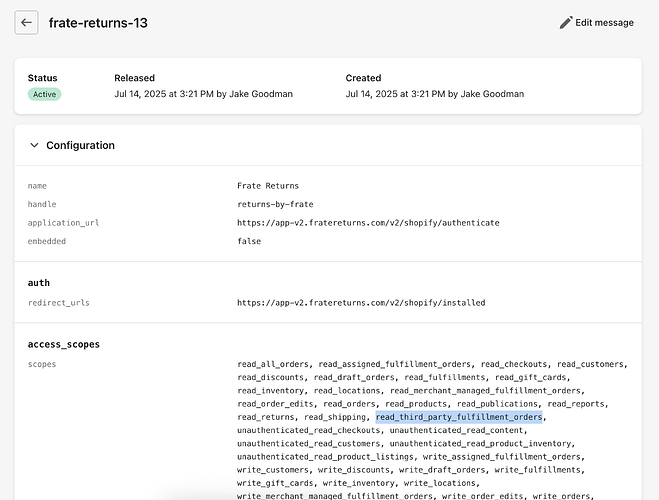This screenshot has height=500, width=659.
Task: Collapse the Configuration section chevron
Action: pyautogui.click(x=34, y=145)
